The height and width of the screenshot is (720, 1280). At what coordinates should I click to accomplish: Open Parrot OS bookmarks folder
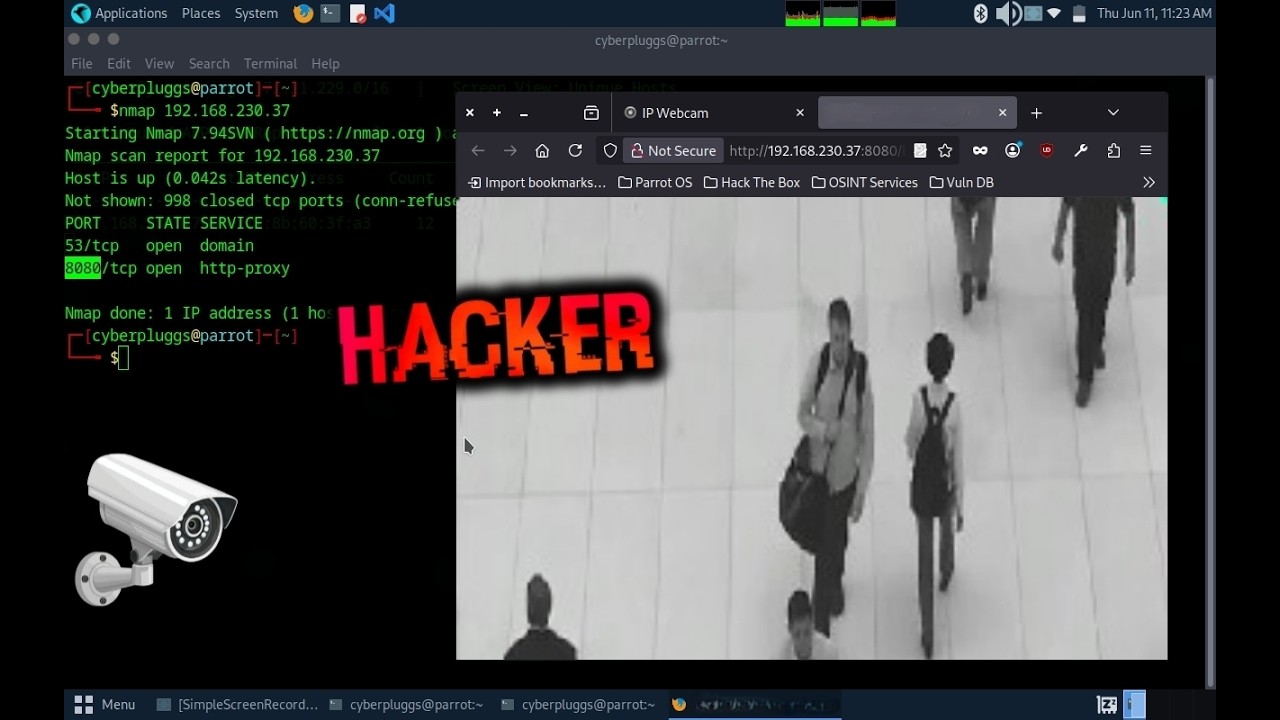tap(655, 182)
